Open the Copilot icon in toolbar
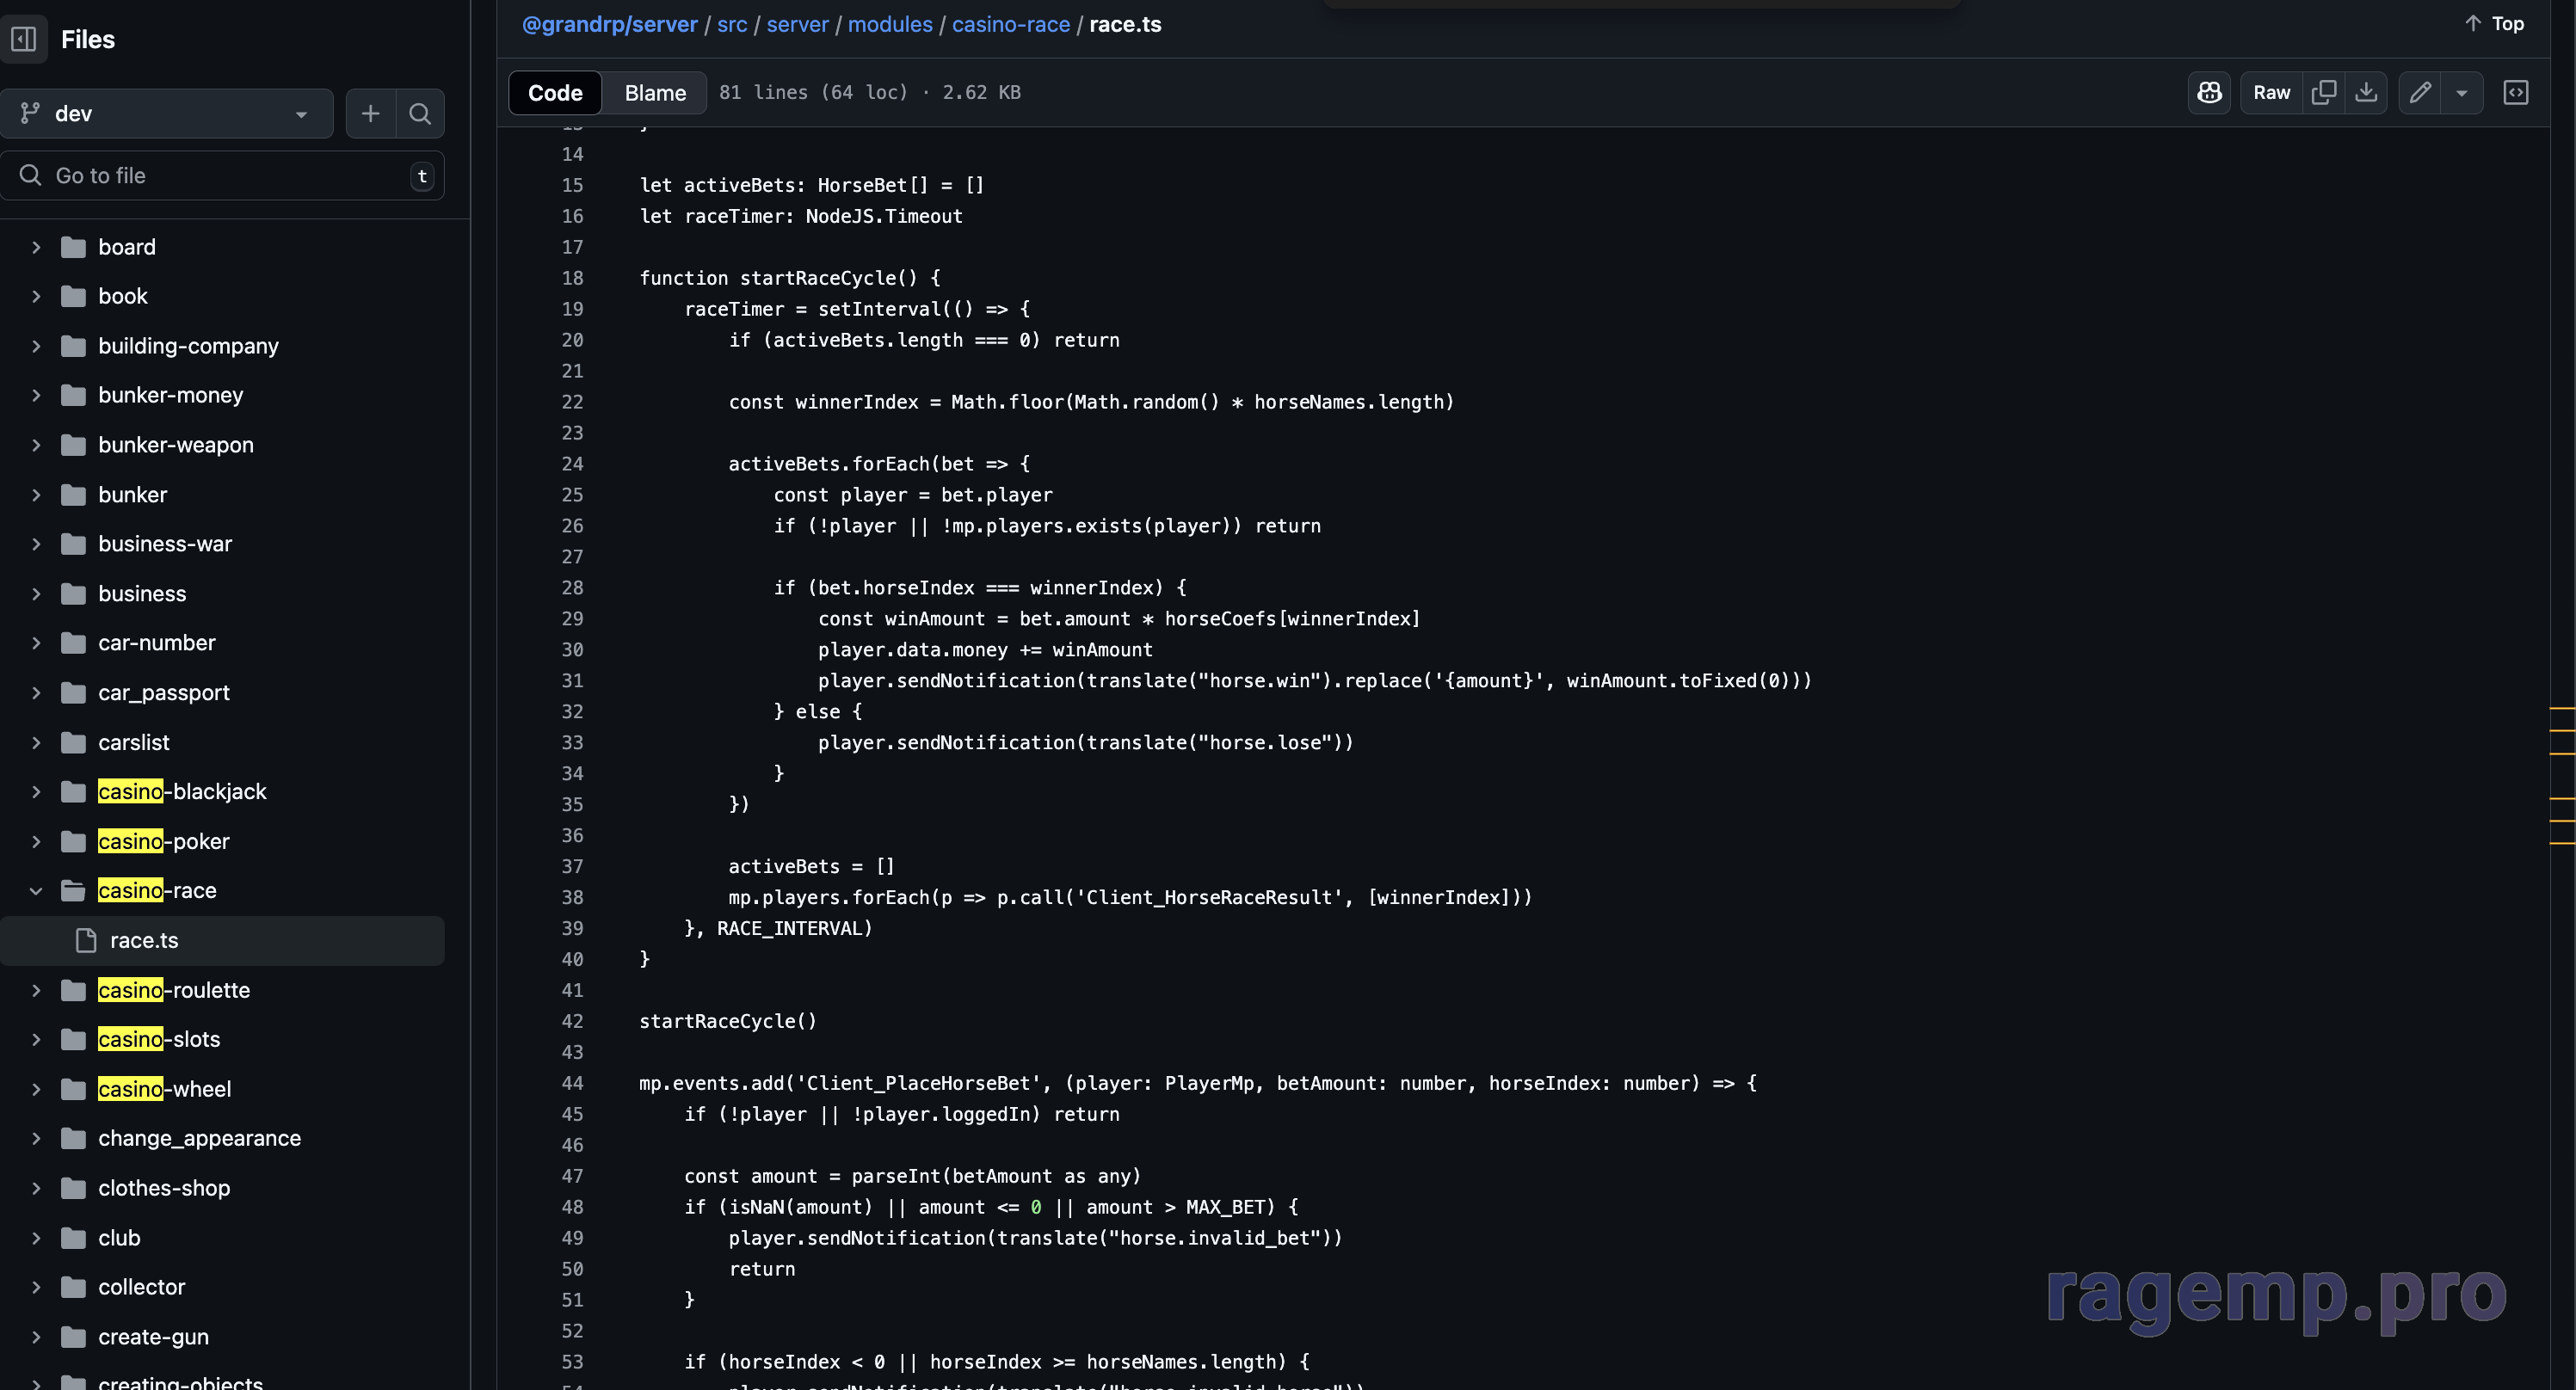Screen dimensions: 2576x1390 pyautogui.click(x=2209, y=93)
